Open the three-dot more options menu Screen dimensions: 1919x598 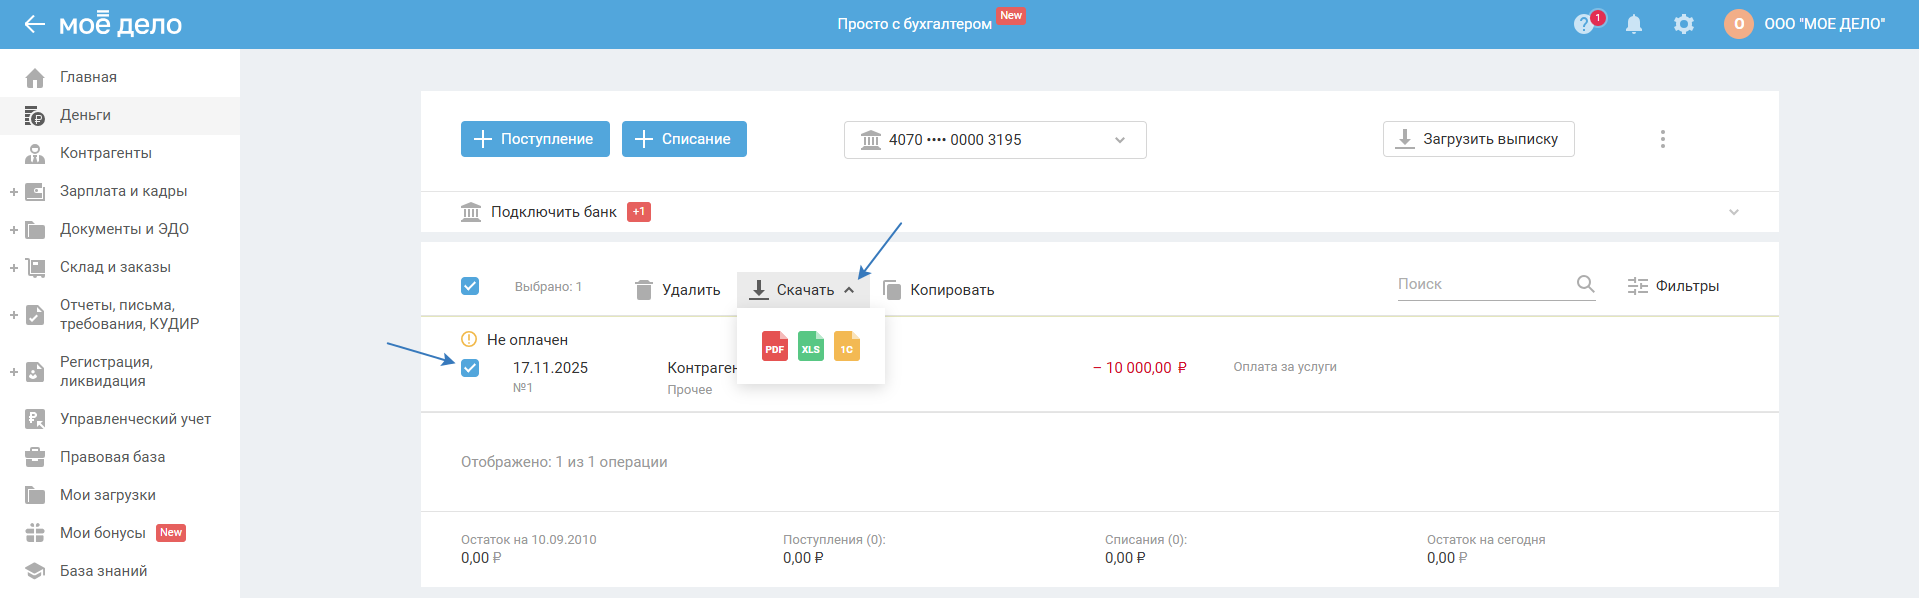tap(1663, 139)
